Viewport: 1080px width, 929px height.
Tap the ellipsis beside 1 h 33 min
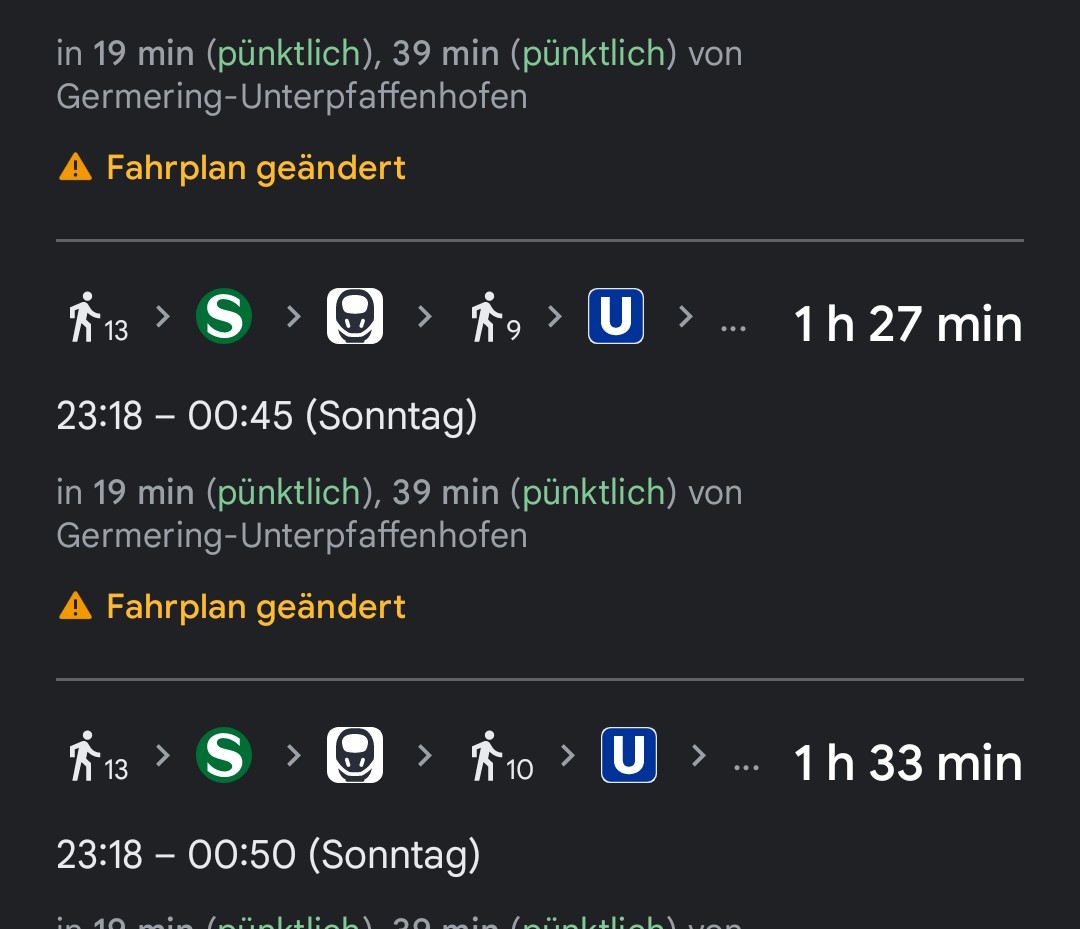(746, 764)
